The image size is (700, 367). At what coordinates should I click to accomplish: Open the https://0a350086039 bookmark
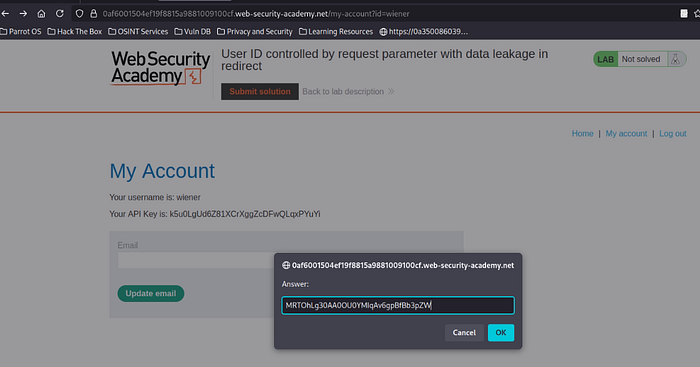[x=423, y=32]
